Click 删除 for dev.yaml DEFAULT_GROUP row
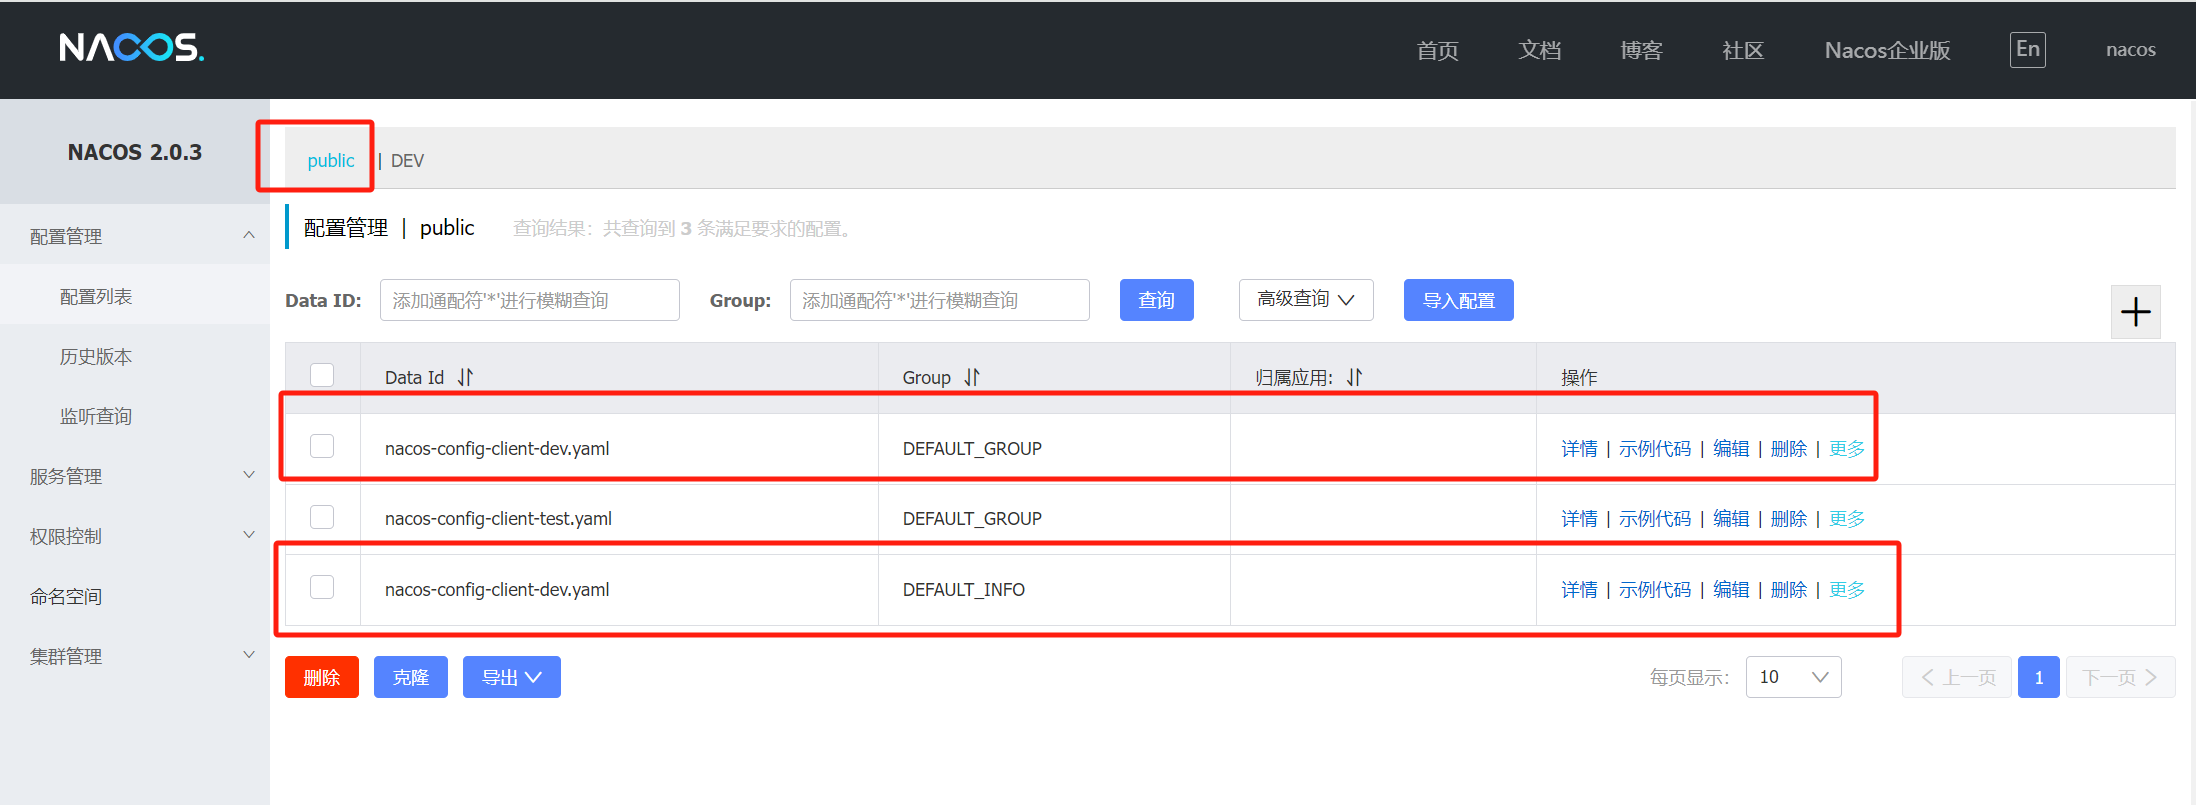Screen dimensions: 2196x805 (1789, 449)
